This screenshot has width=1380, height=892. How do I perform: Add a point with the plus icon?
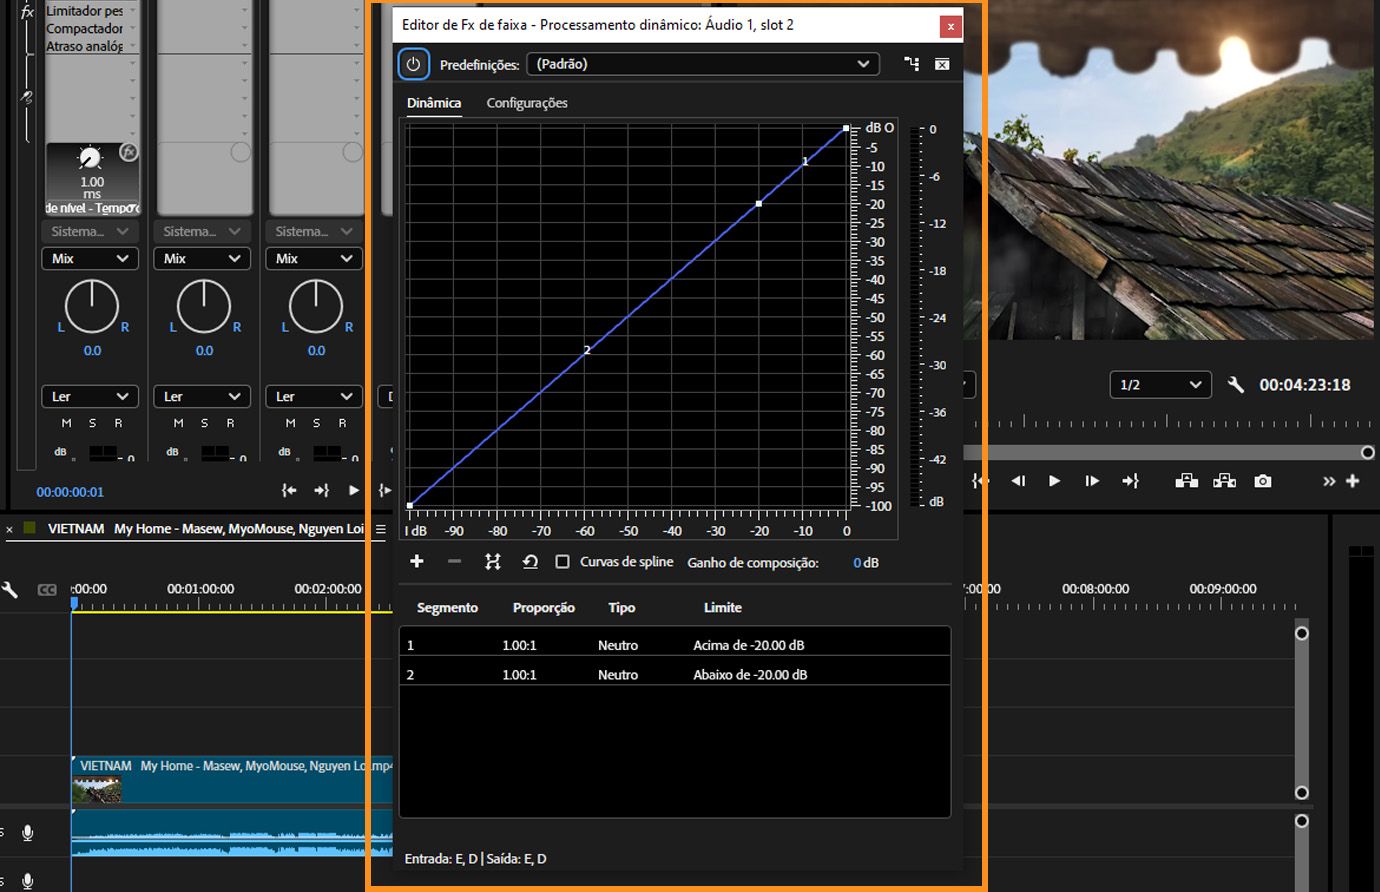[x=417, y=561]
